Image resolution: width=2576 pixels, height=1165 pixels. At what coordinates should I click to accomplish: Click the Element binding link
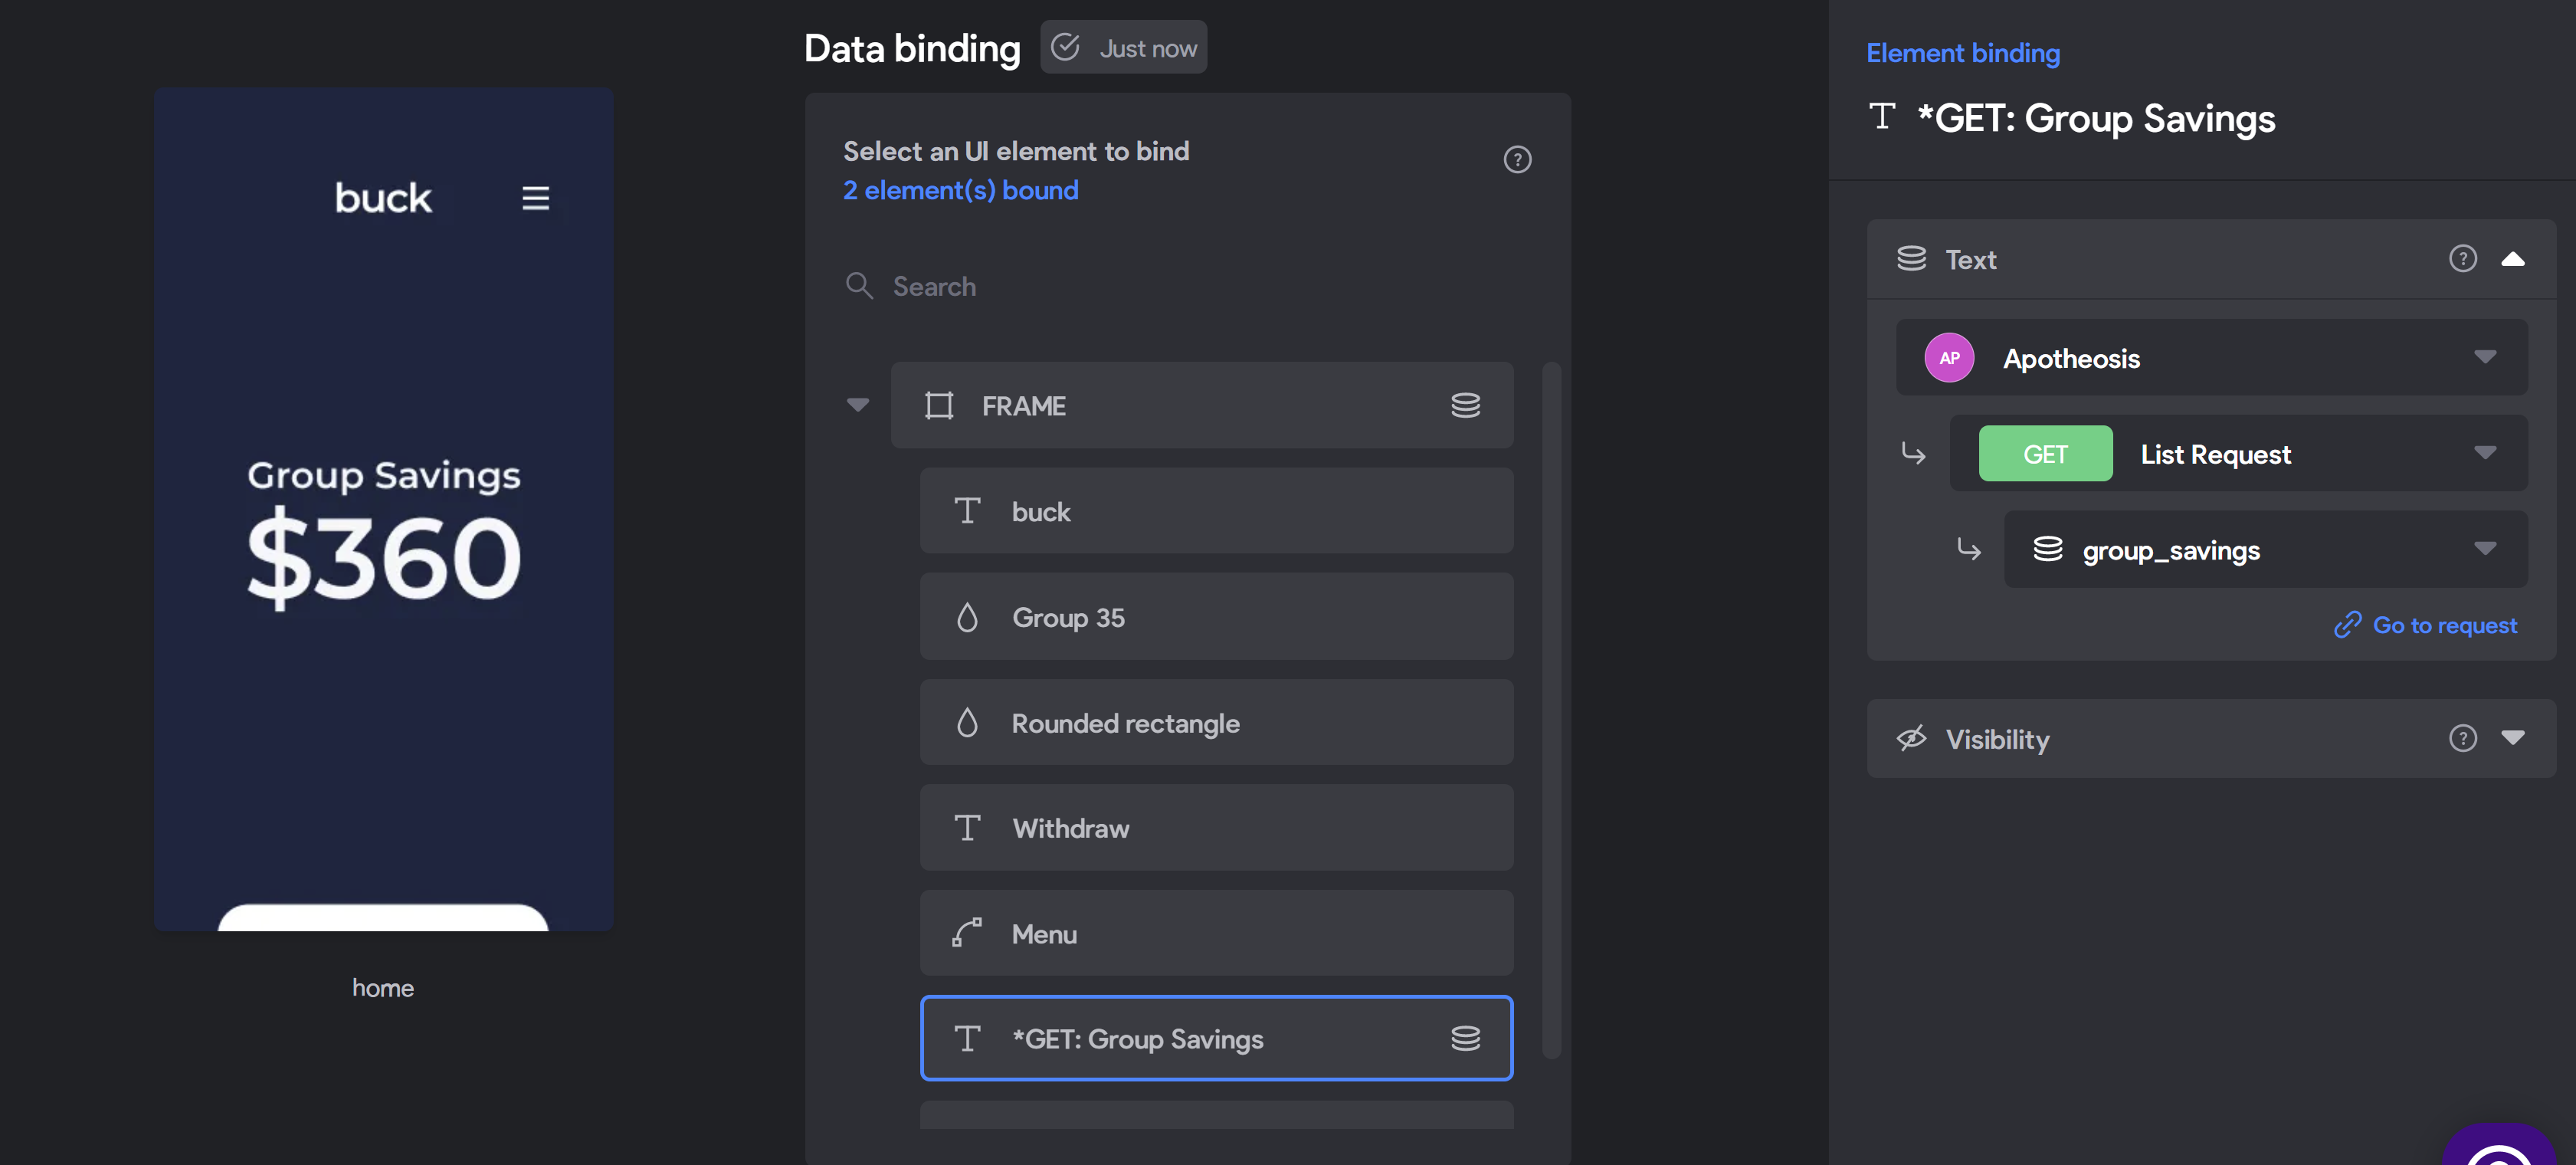[x=1963, y=53]
